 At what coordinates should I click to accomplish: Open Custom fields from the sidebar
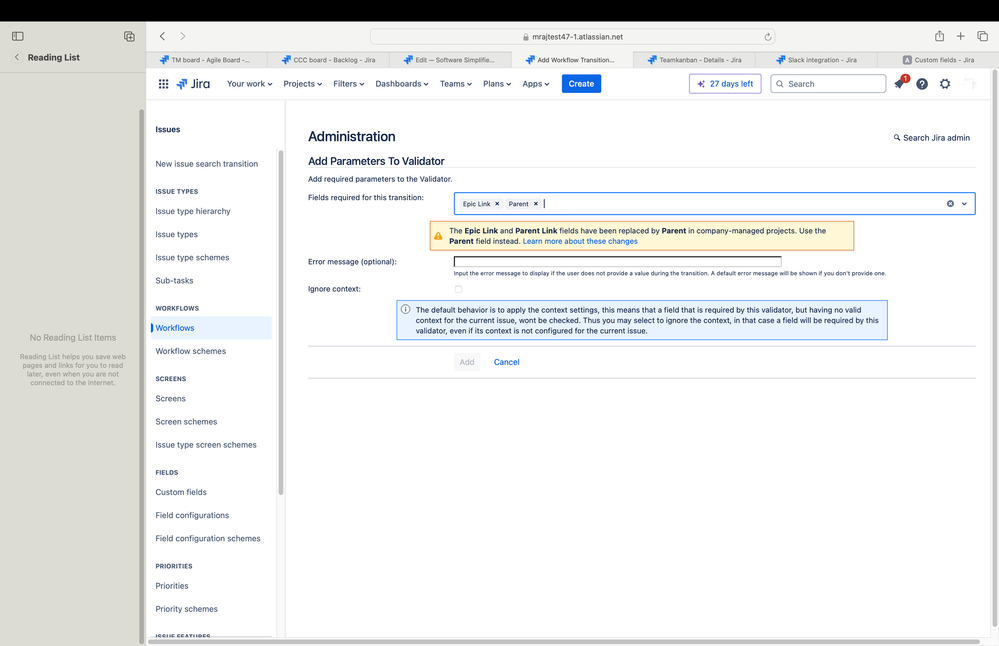click(180, 491)
